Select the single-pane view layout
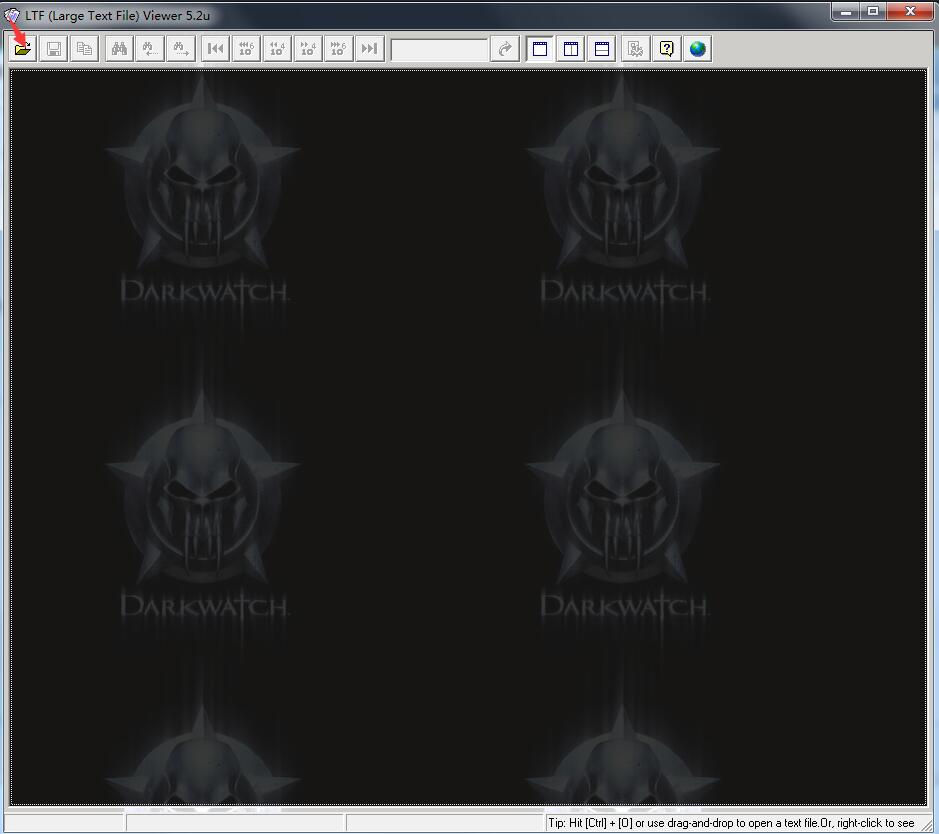Screen dimensions: 939x834 (x=540, y=48)
